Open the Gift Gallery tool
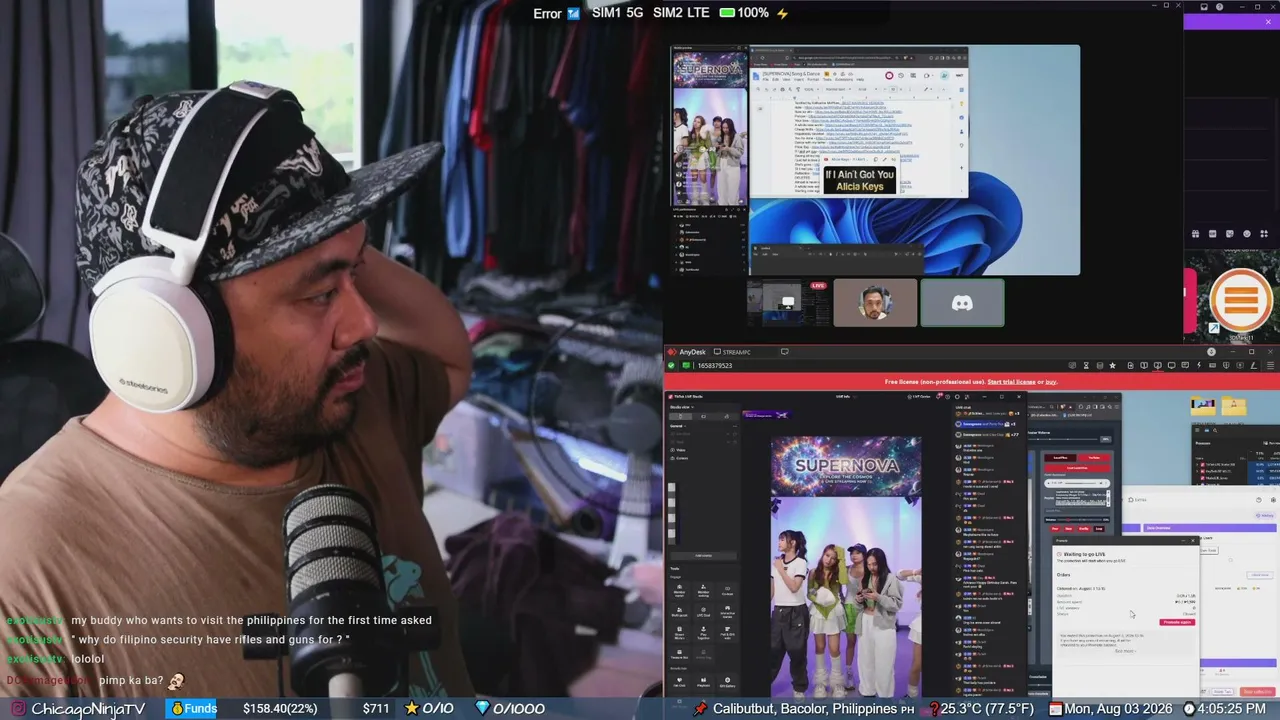This screenshot has height=720, width=1280. point(728,681)
